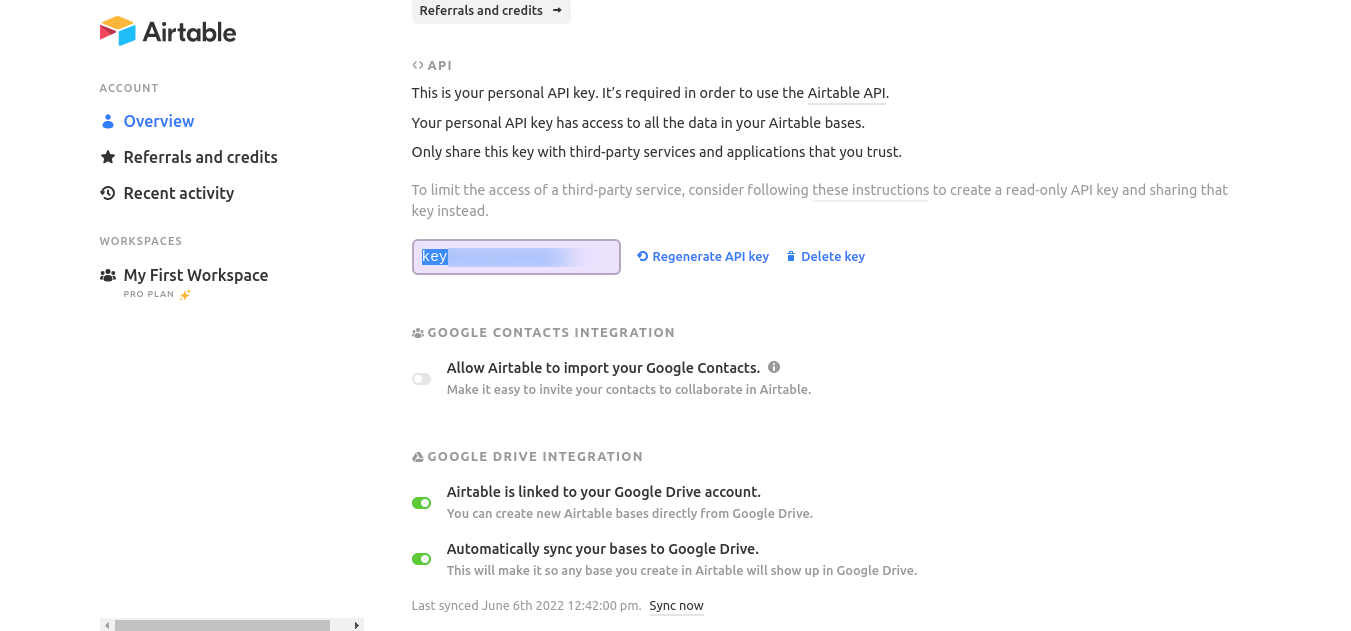Image resolution: width=1351 pixels, height=631 pixels.
Task: Click the info icon next to Google Contacts import
Action: point(773,367)
